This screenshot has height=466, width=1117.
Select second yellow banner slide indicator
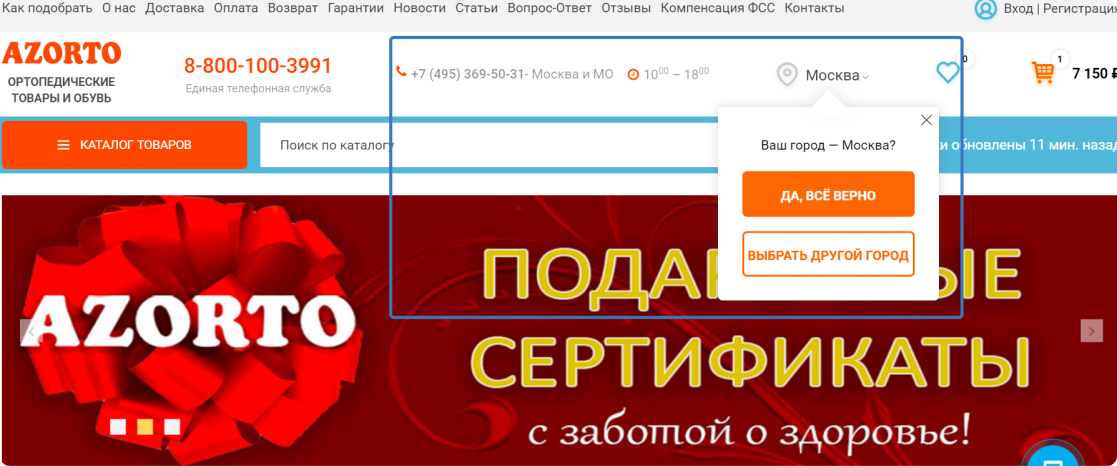(x=145, y=427)
